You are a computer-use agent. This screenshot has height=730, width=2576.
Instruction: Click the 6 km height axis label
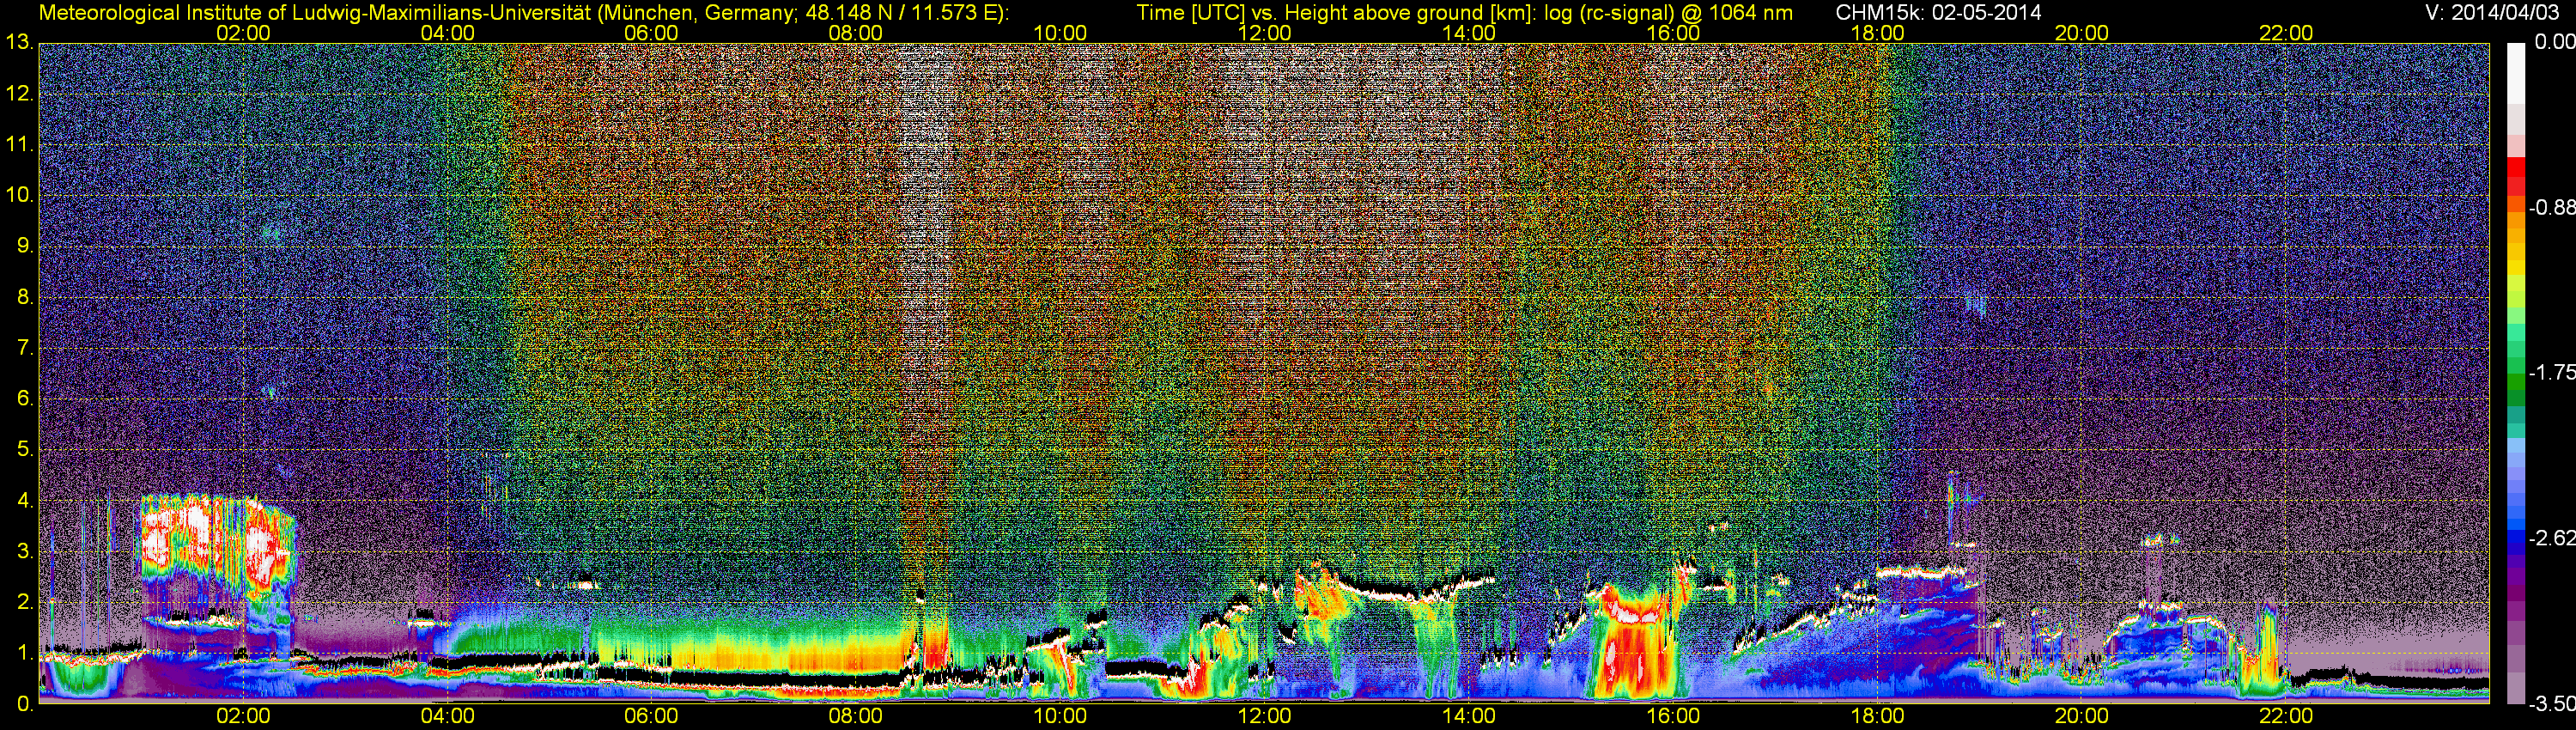(25, 399)
